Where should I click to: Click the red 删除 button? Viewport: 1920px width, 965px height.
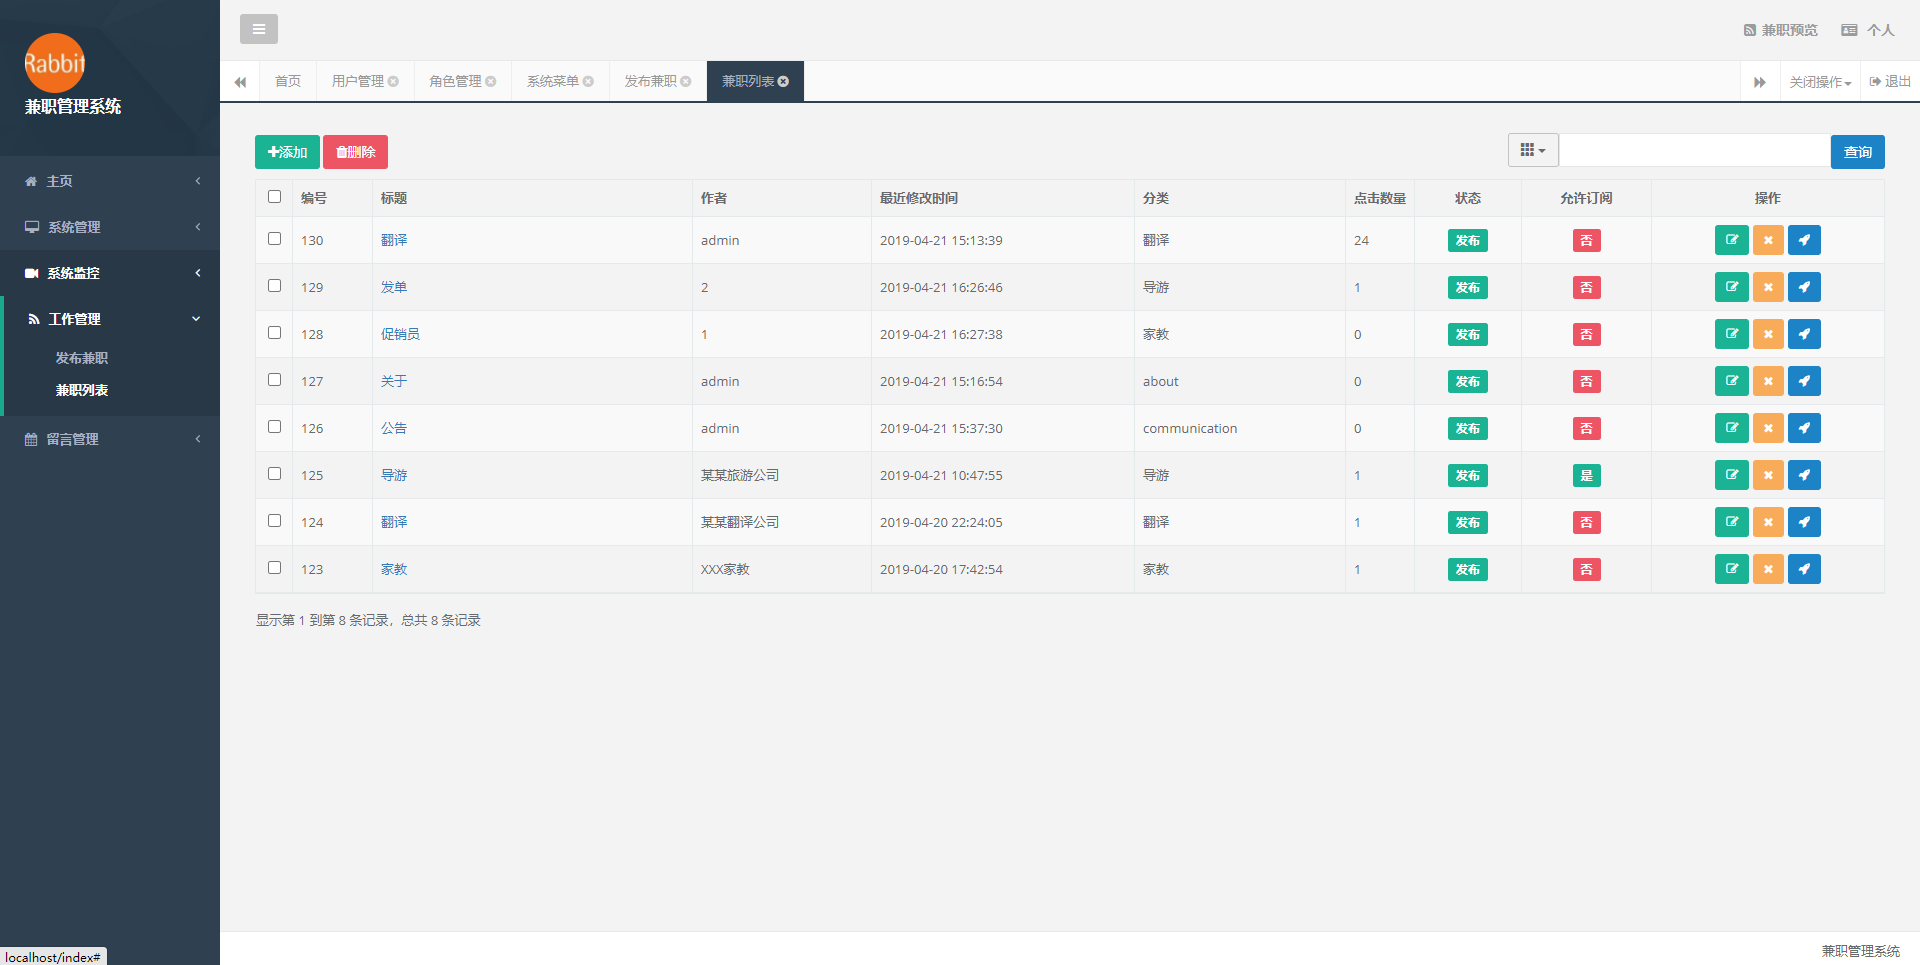[x=355, y=152]
